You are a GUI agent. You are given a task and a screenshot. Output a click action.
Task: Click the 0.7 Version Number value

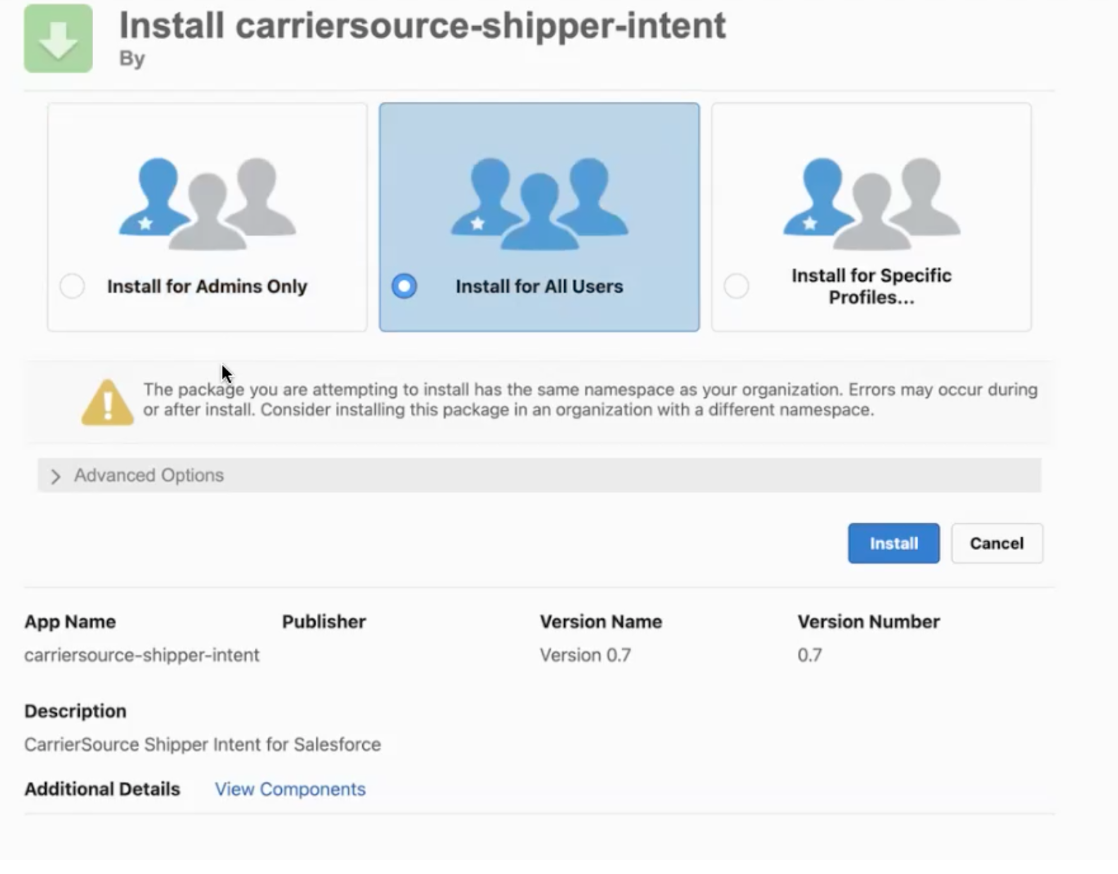click(809, 655)
